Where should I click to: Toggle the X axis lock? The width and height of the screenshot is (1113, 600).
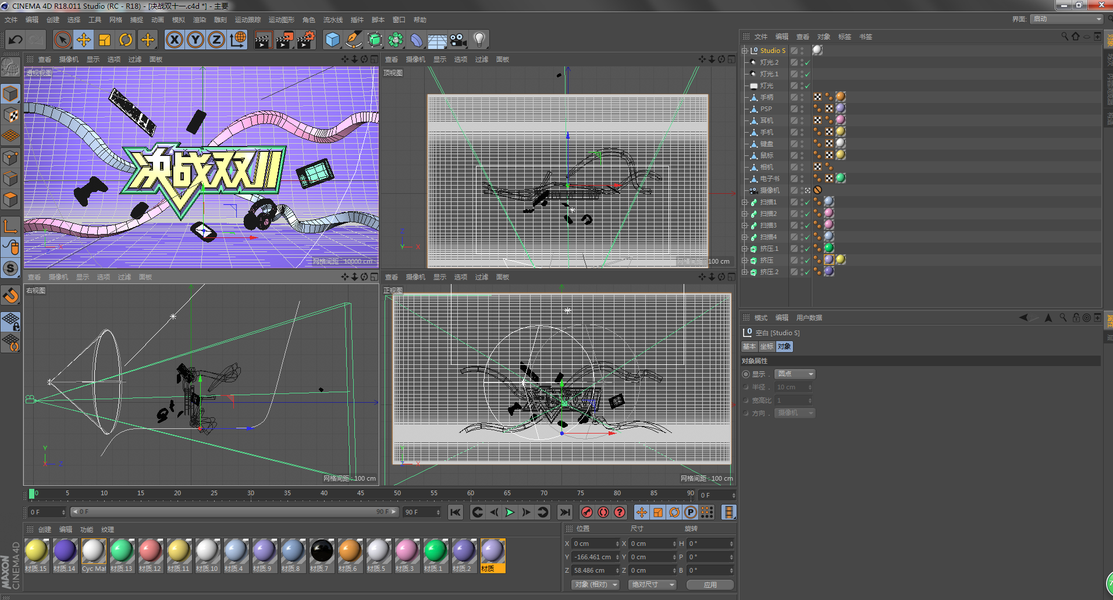(175, 40)
